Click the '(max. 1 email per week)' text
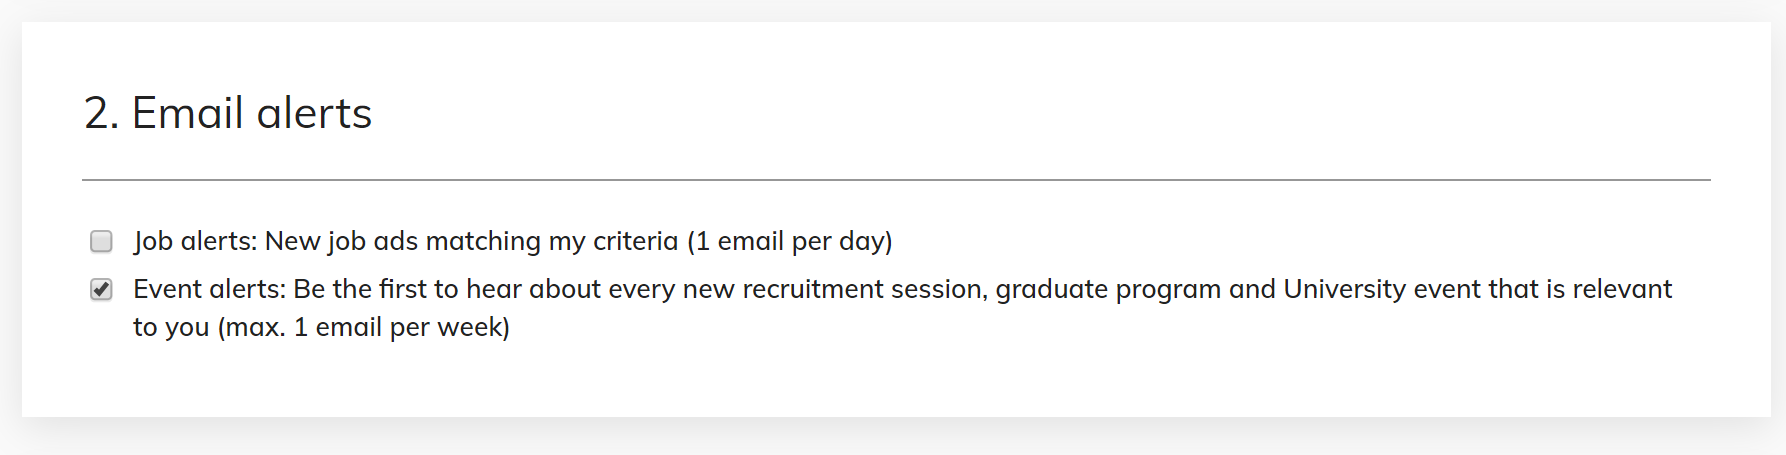 point(364,327)
